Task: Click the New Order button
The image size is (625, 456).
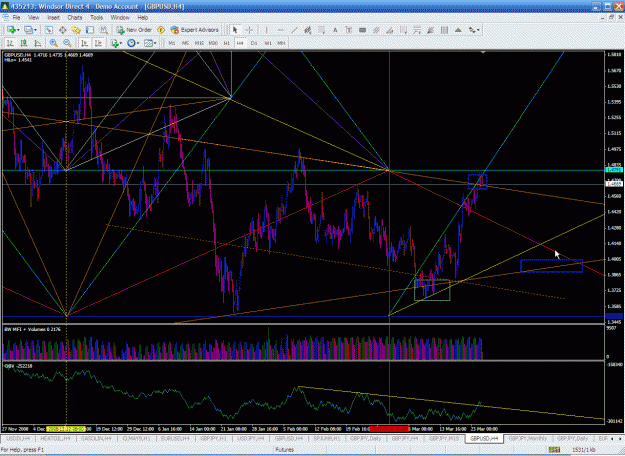Action: (x=134, y=30)
